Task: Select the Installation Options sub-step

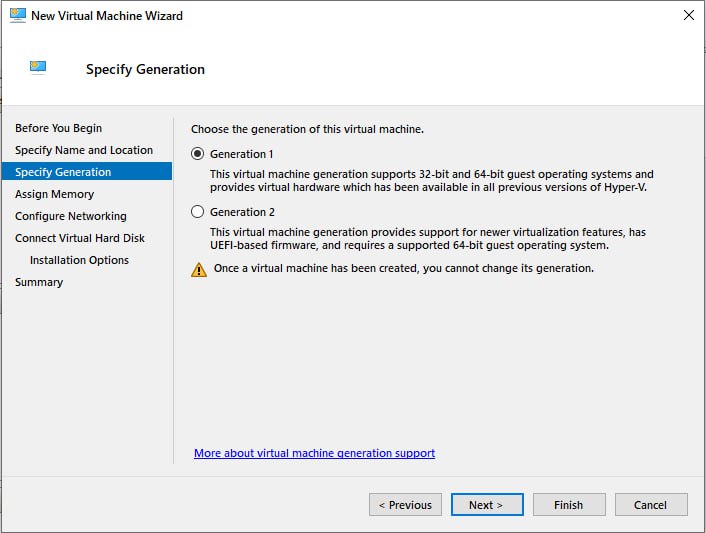Action: pos(79,260)
